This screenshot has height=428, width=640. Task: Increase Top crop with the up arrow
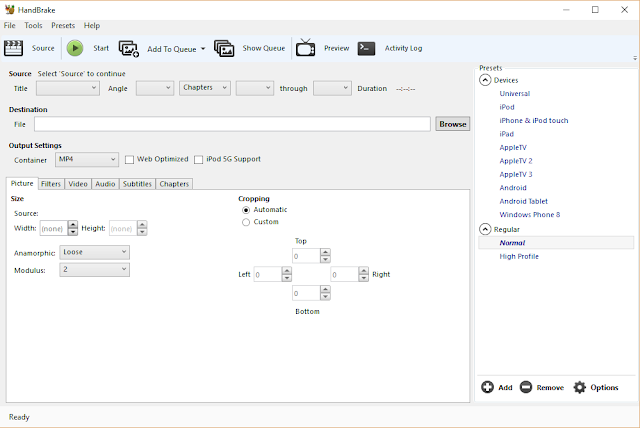(325, 252)
